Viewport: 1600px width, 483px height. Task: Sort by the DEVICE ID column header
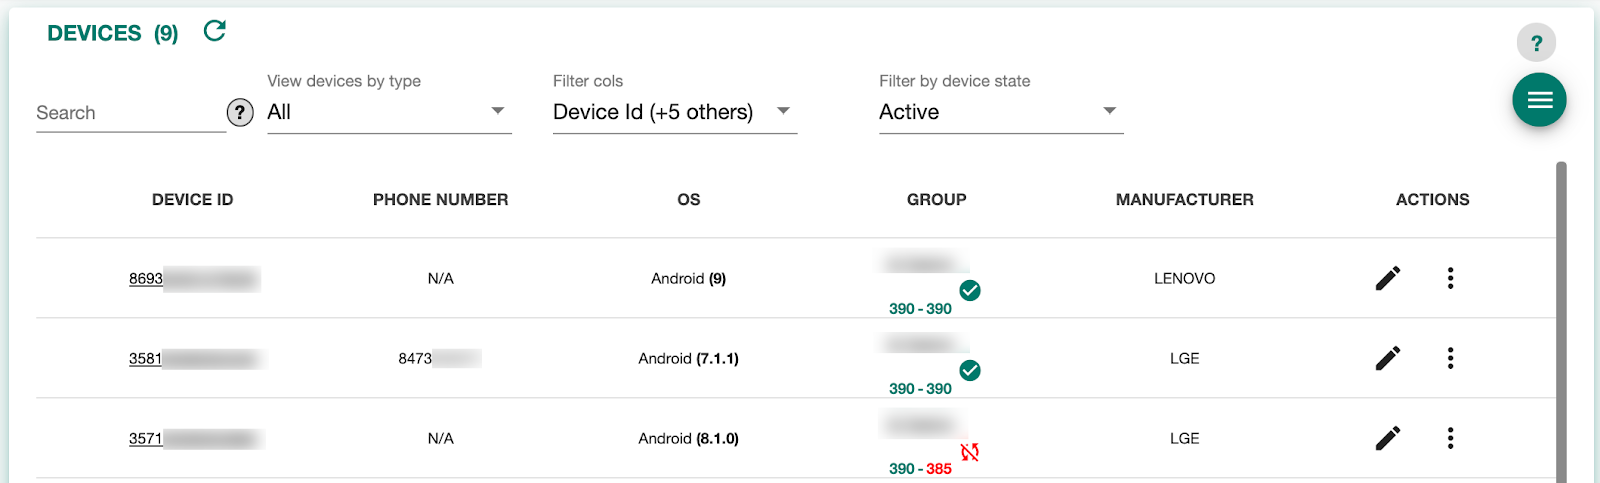(x=192, y=200)
